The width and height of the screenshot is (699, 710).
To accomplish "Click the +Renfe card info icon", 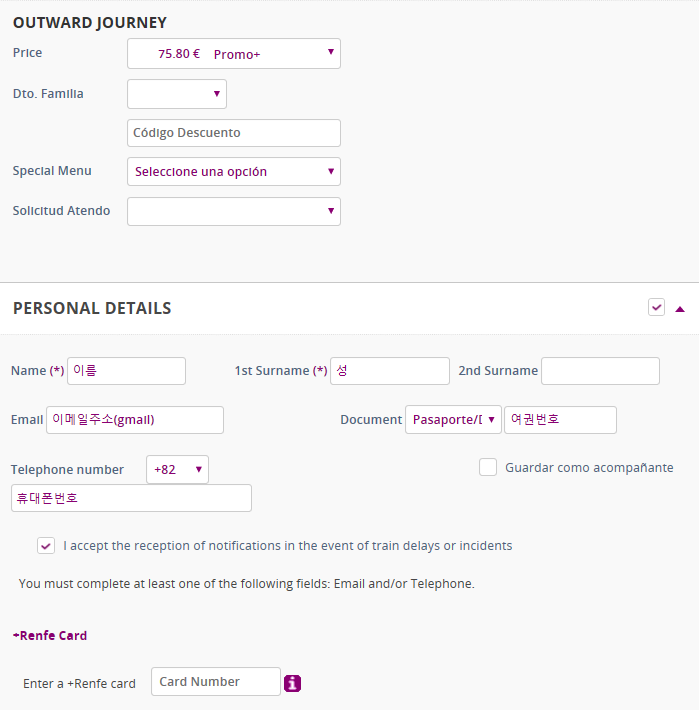I will pyautogui.click(x=293, y=683).
